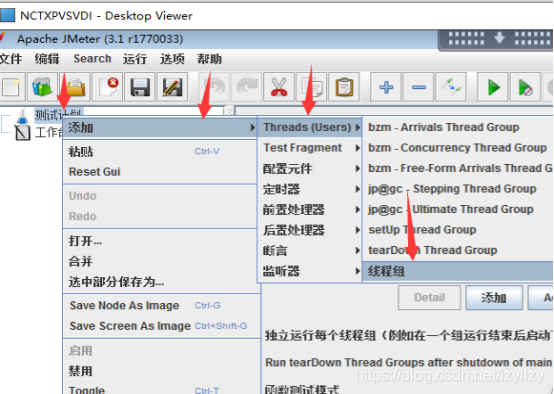Expand the Threads (Users) submenu
The width and height of the screenshot is (554, 394).
coord(310,127)
